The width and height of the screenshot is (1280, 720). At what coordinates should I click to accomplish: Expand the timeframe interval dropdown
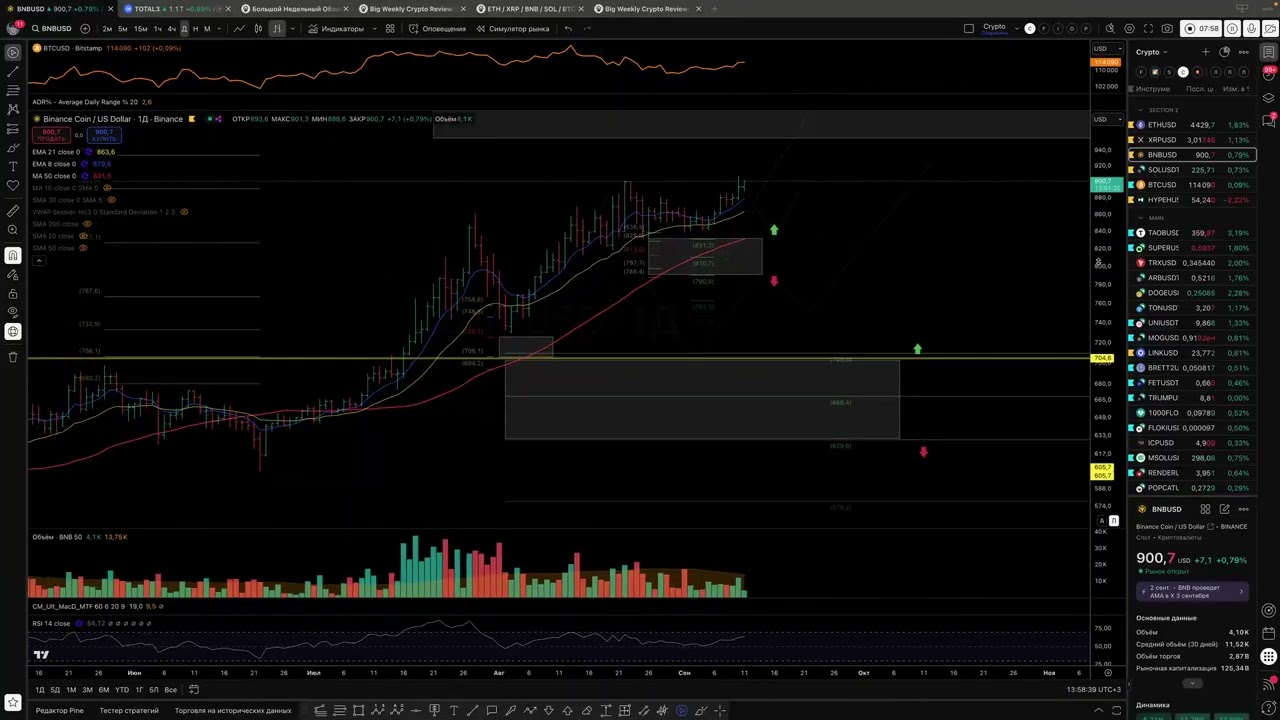219,29
